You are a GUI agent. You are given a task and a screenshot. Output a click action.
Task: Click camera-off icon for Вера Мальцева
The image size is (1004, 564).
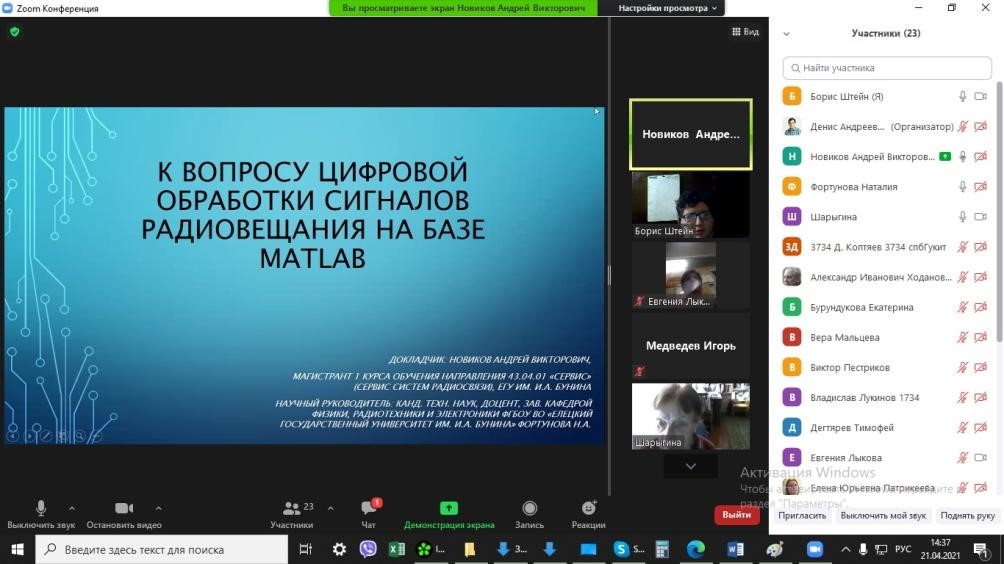click(980, 337)
